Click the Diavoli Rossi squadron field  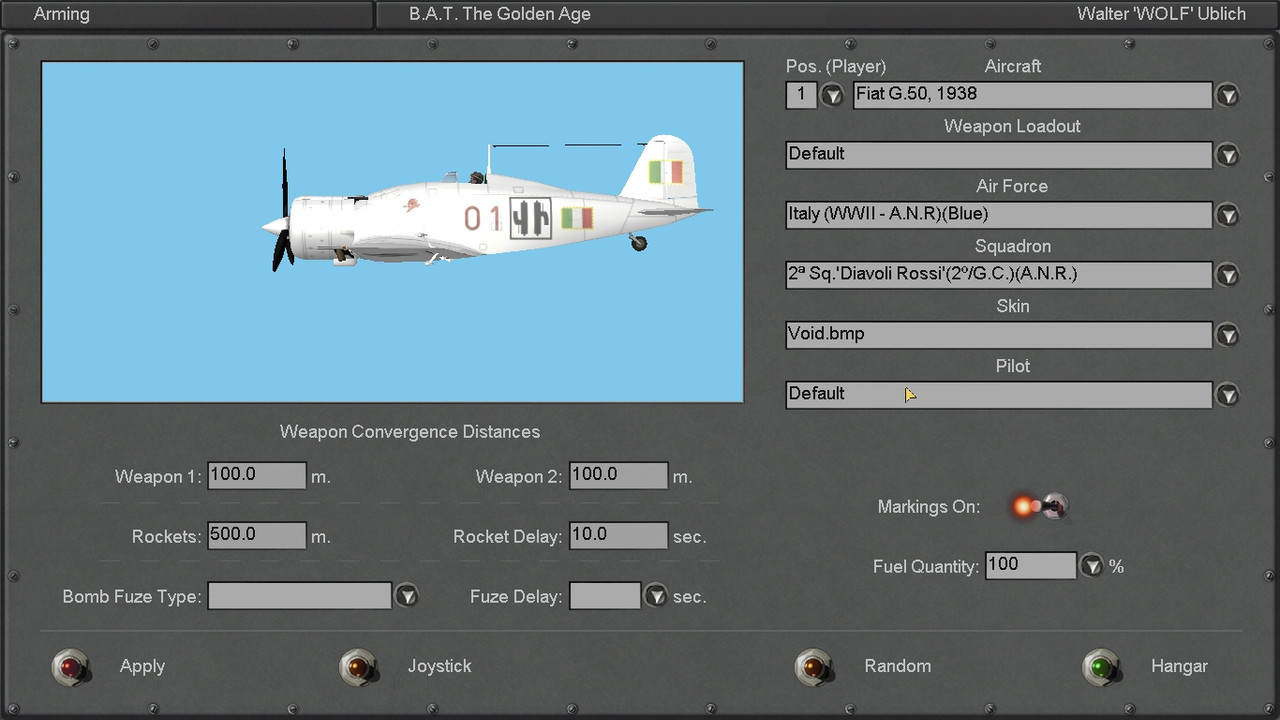click(999, 275)
